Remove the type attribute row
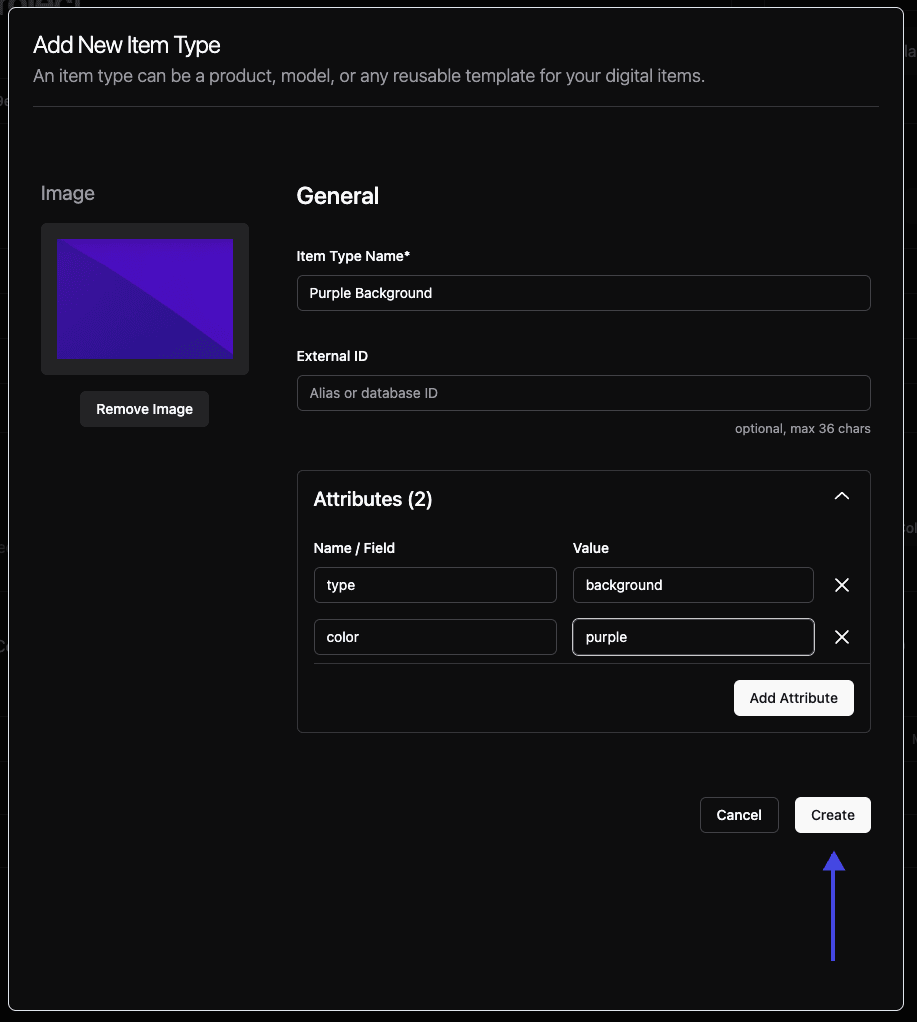This screenshot has width=917, height=1022. click(x=842, y=585)
